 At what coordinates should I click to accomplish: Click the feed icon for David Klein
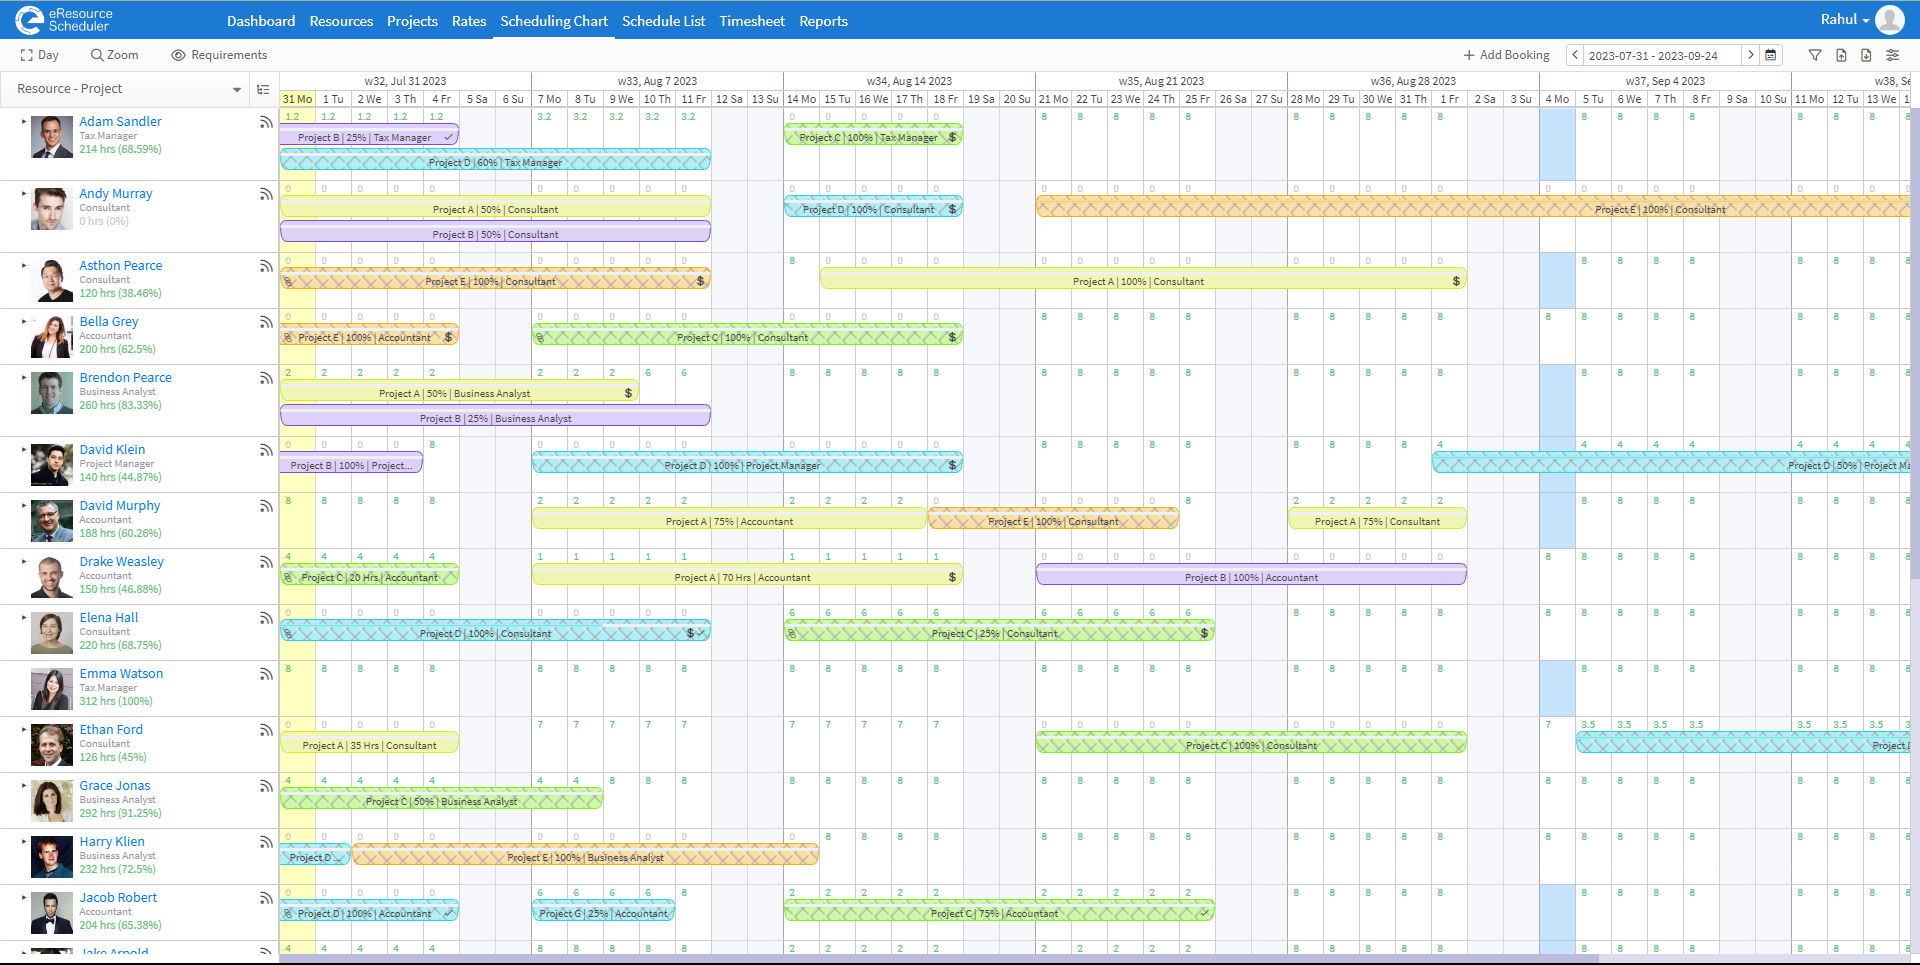click(266, 450)
